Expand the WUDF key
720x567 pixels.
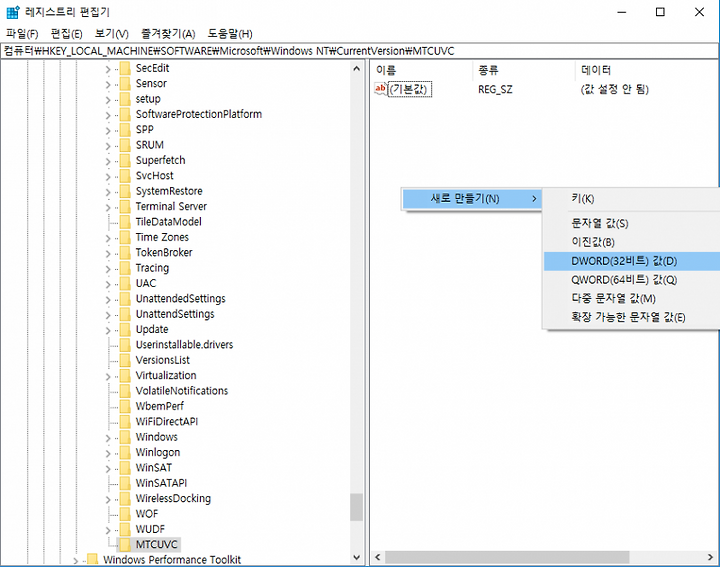108,530
